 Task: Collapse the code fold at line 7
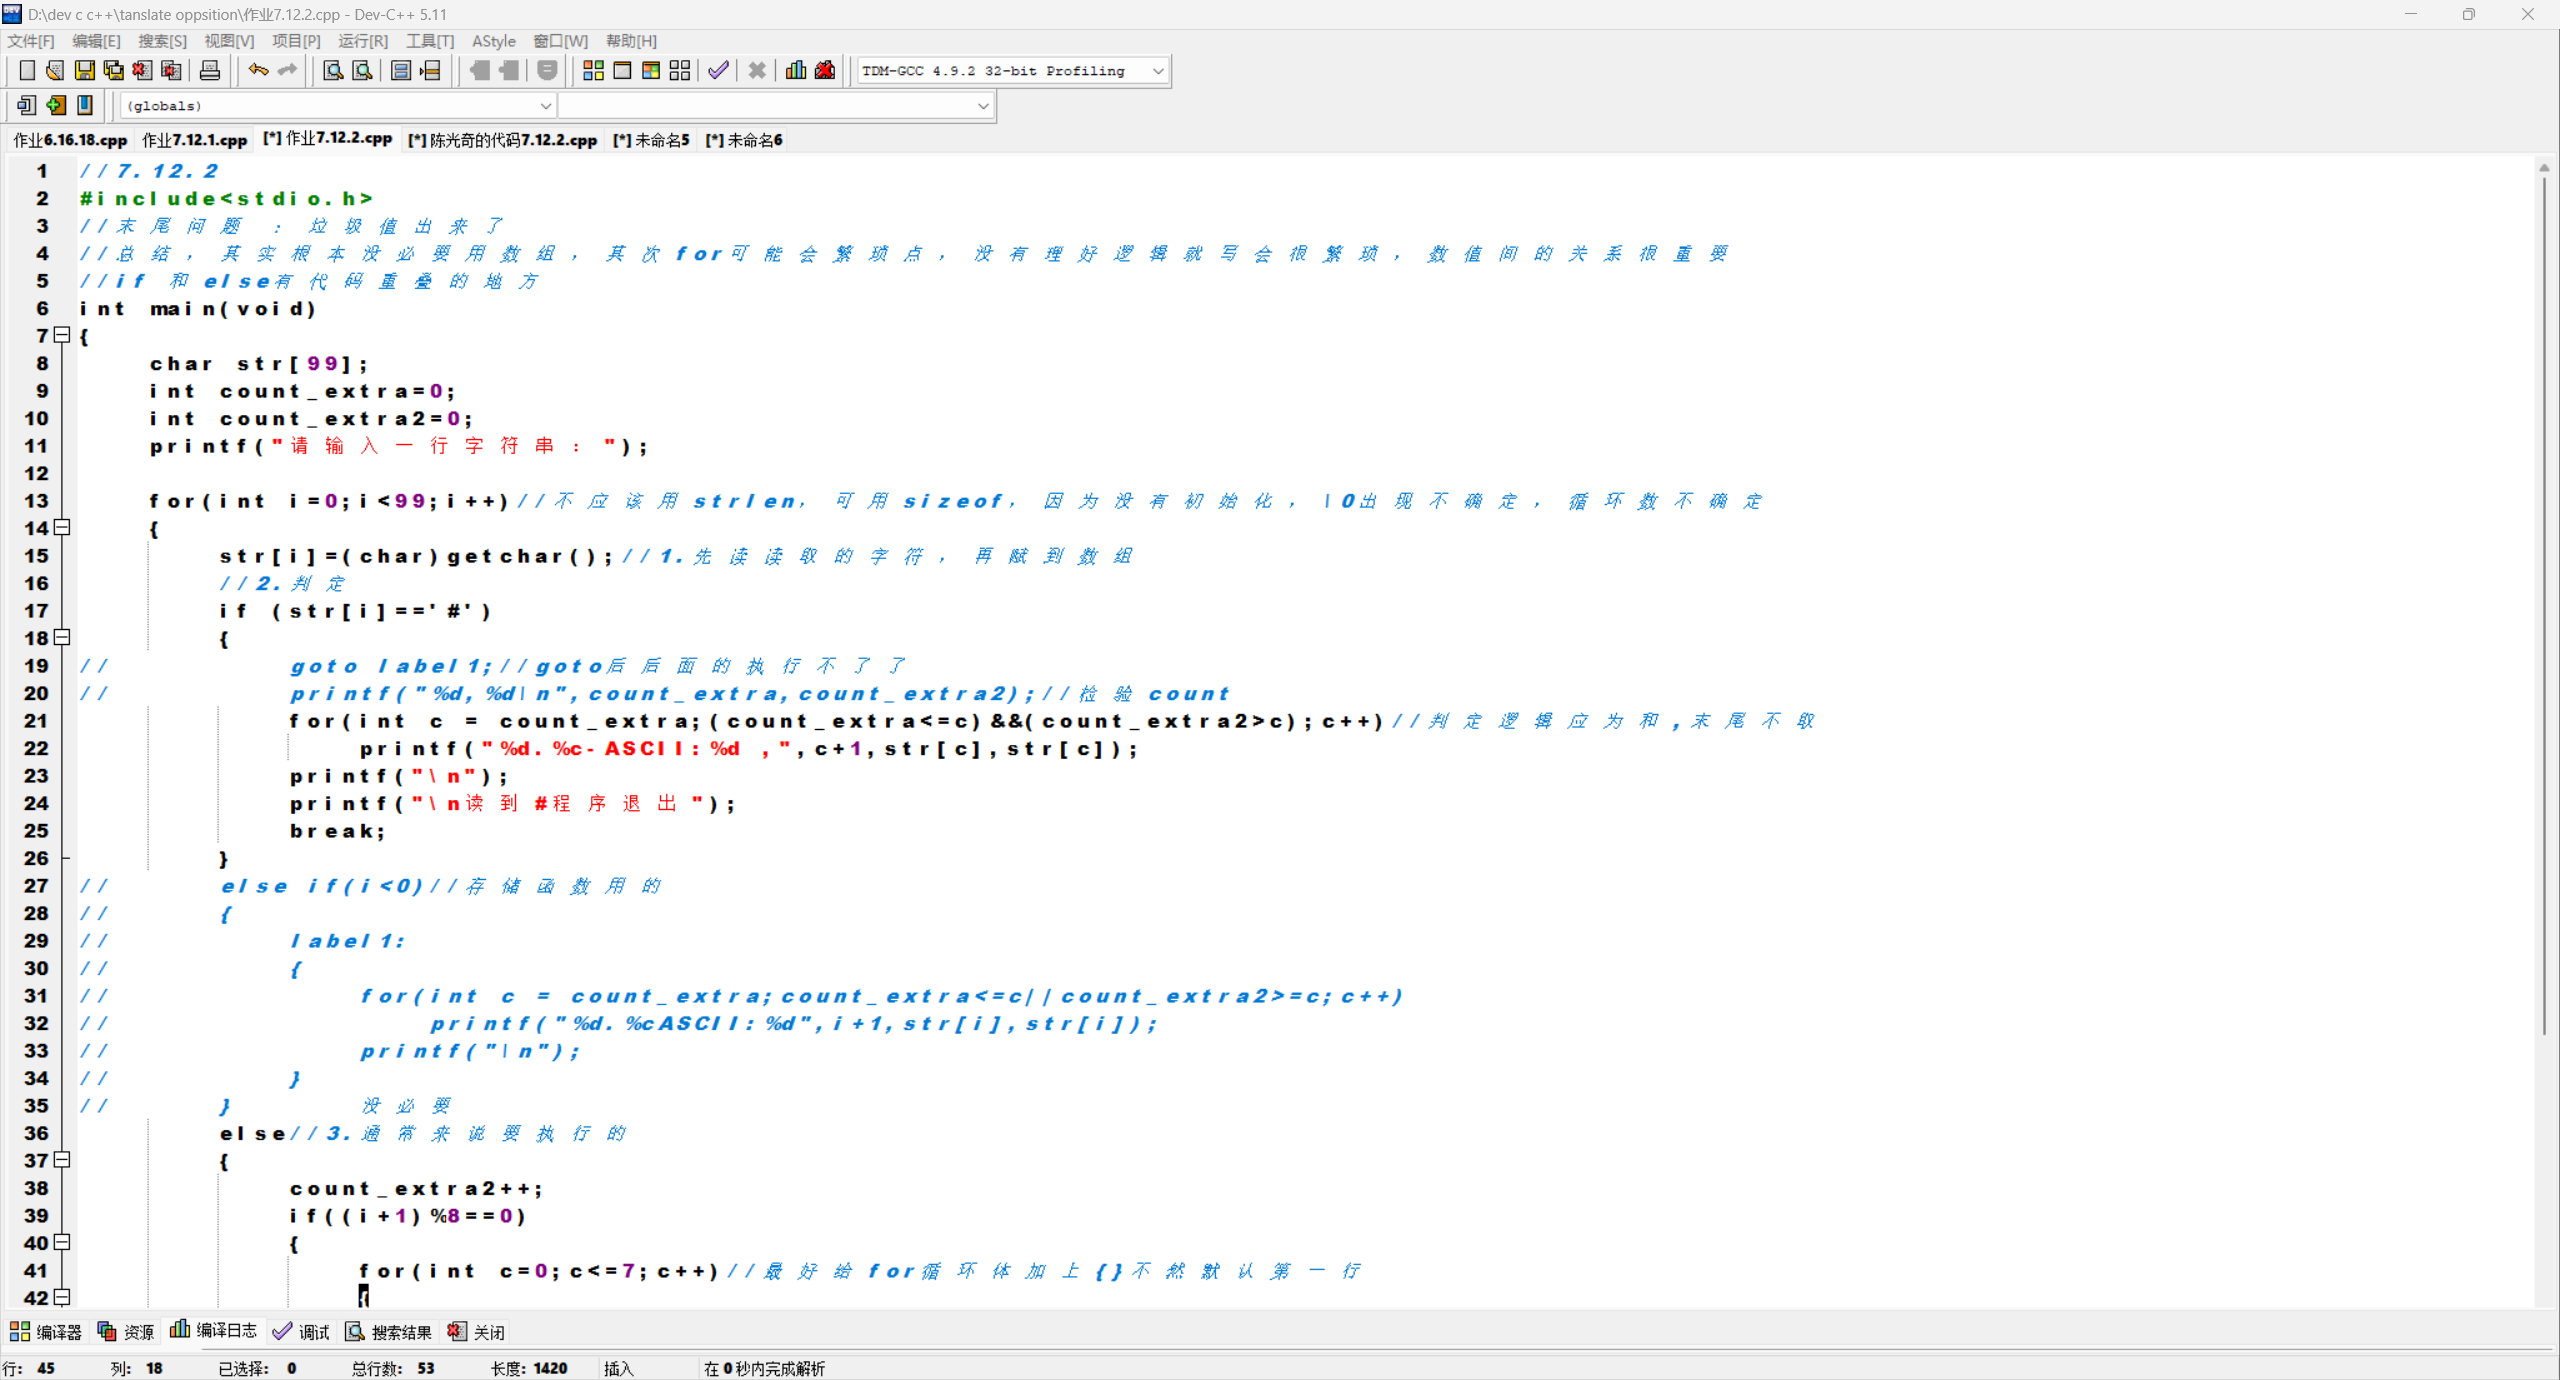tap(62, 335)
